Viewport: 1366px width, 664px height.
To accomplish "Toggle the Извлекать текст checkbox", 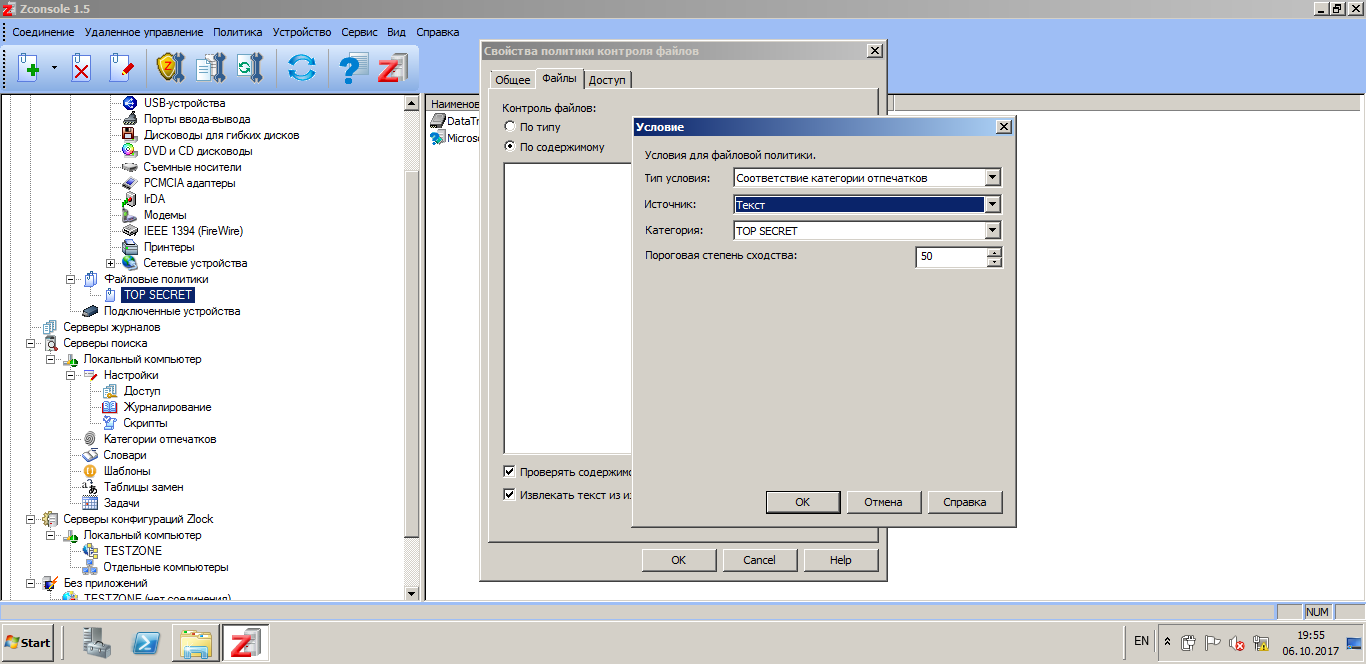I will (x=510, y=494).
